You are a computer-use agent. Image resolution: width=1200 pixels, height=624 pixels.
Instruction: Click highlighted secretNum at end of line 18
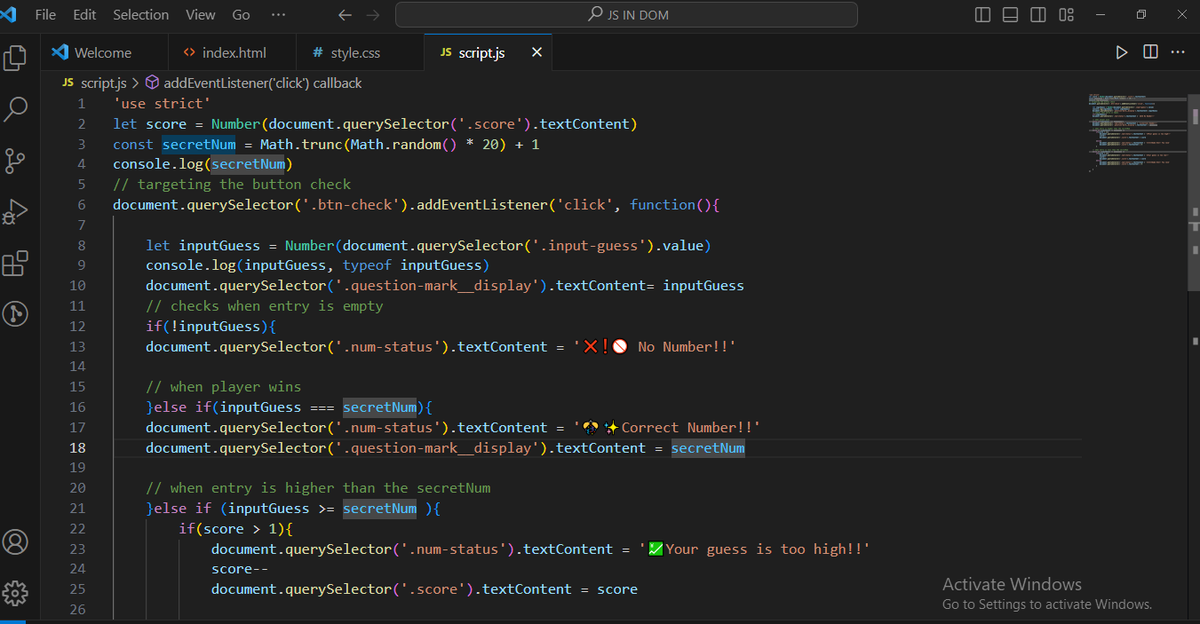pyautogui.click(x=708, y=447)
